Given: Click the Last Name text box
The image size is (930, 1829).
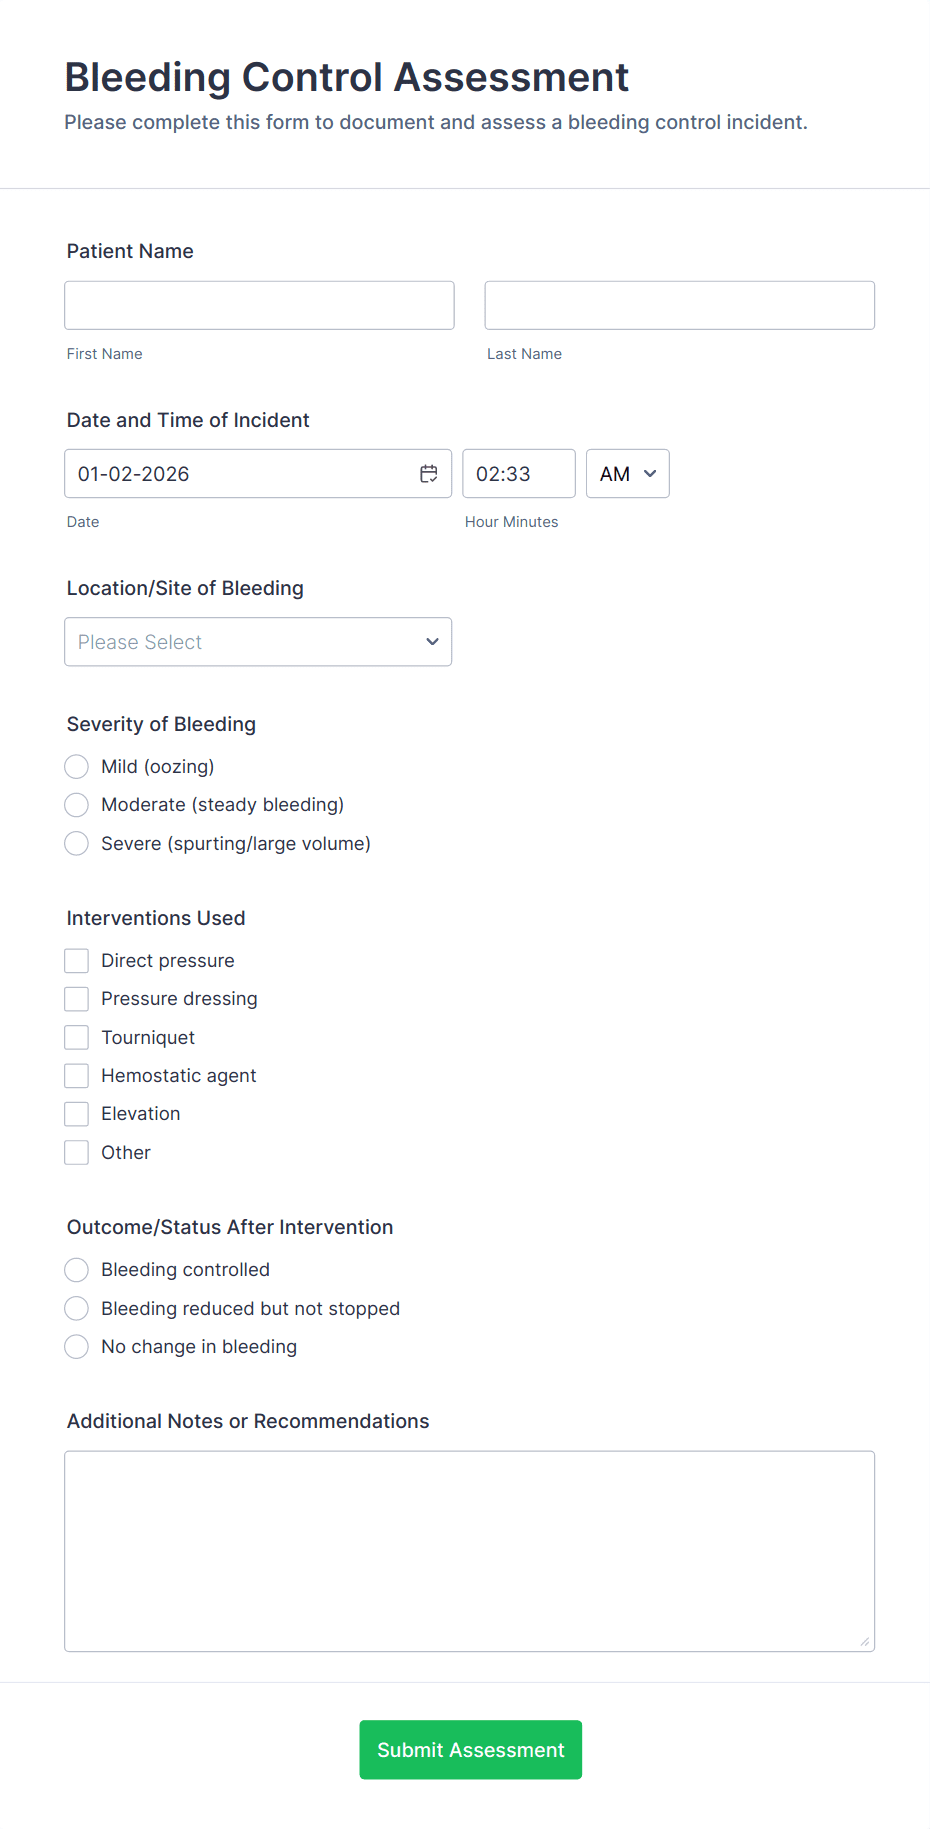Looking at the screenshot, I should click(679, 305).
